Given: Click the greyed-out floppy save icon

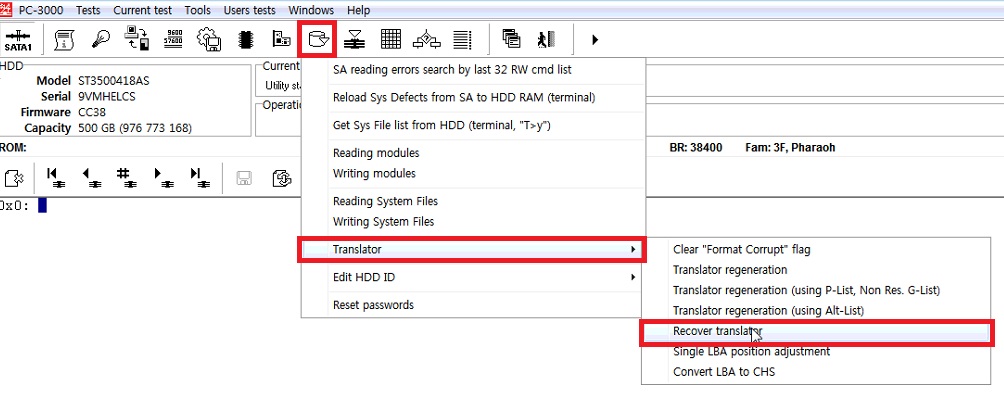Looking at the screenshot, I should point(243,178).
